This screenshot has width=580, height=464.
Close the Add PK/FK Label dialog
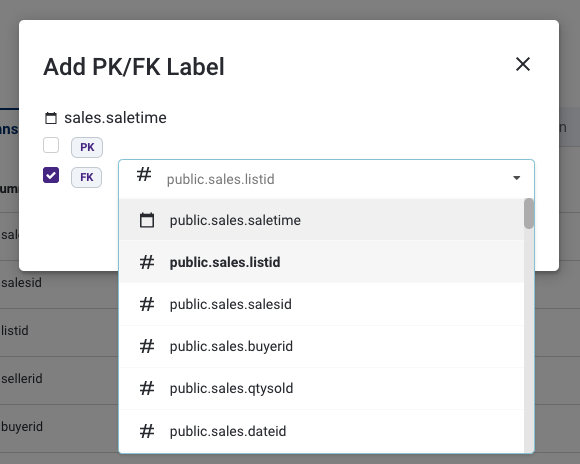pyautogui.click(x=523, y=64)
